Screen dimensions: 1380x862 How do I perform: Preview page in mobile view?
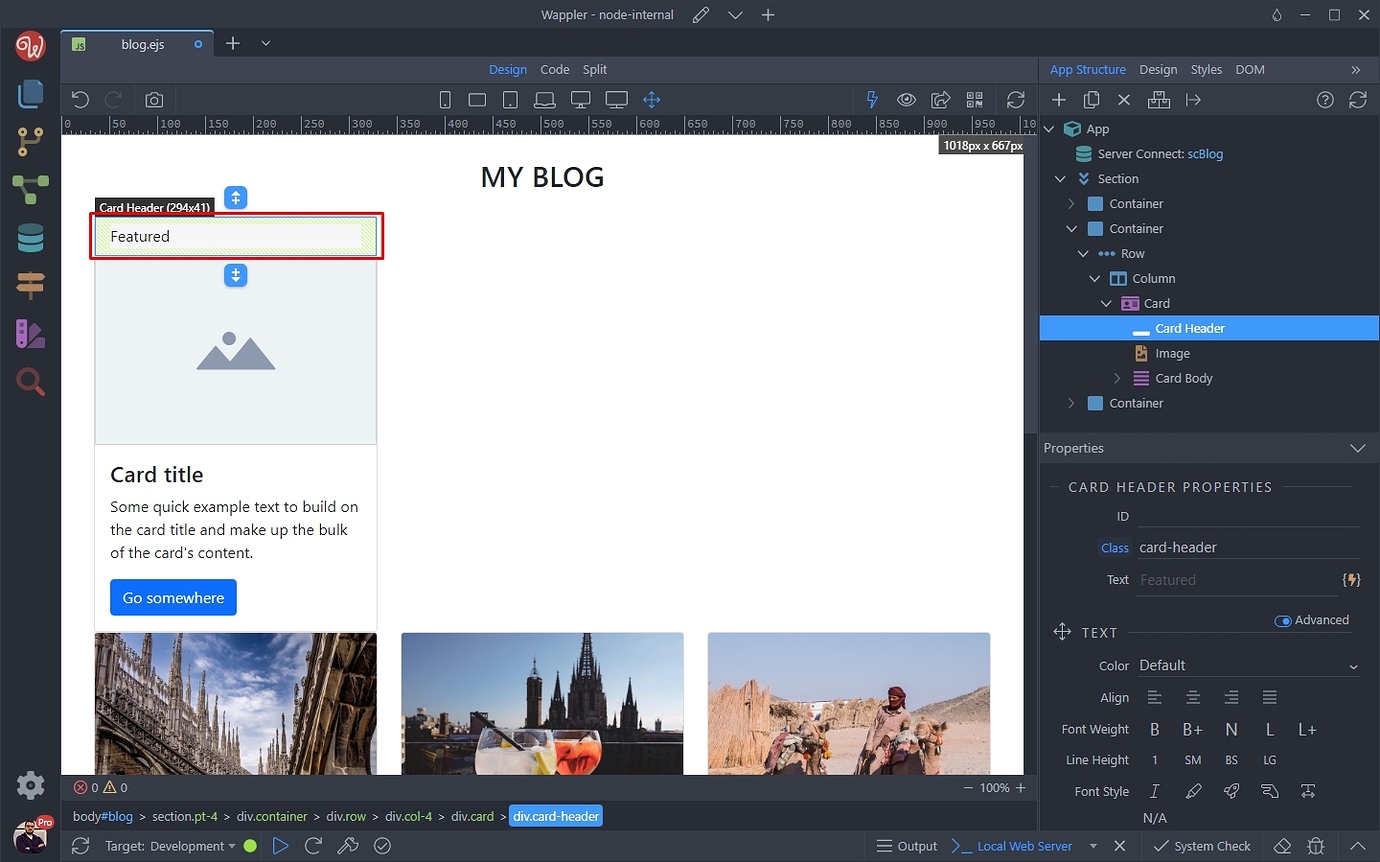445,99
